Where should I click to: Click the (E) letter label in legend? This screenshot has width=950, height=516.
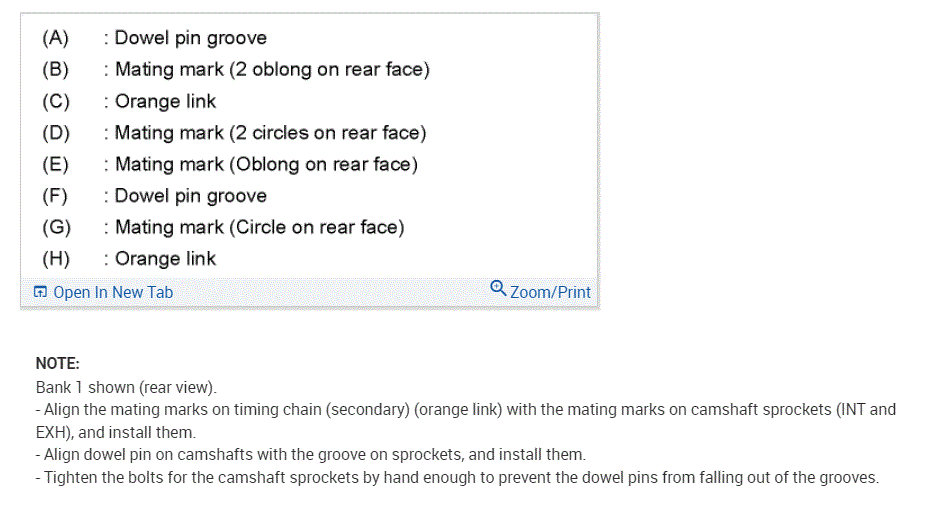click(x=56, y=164)
